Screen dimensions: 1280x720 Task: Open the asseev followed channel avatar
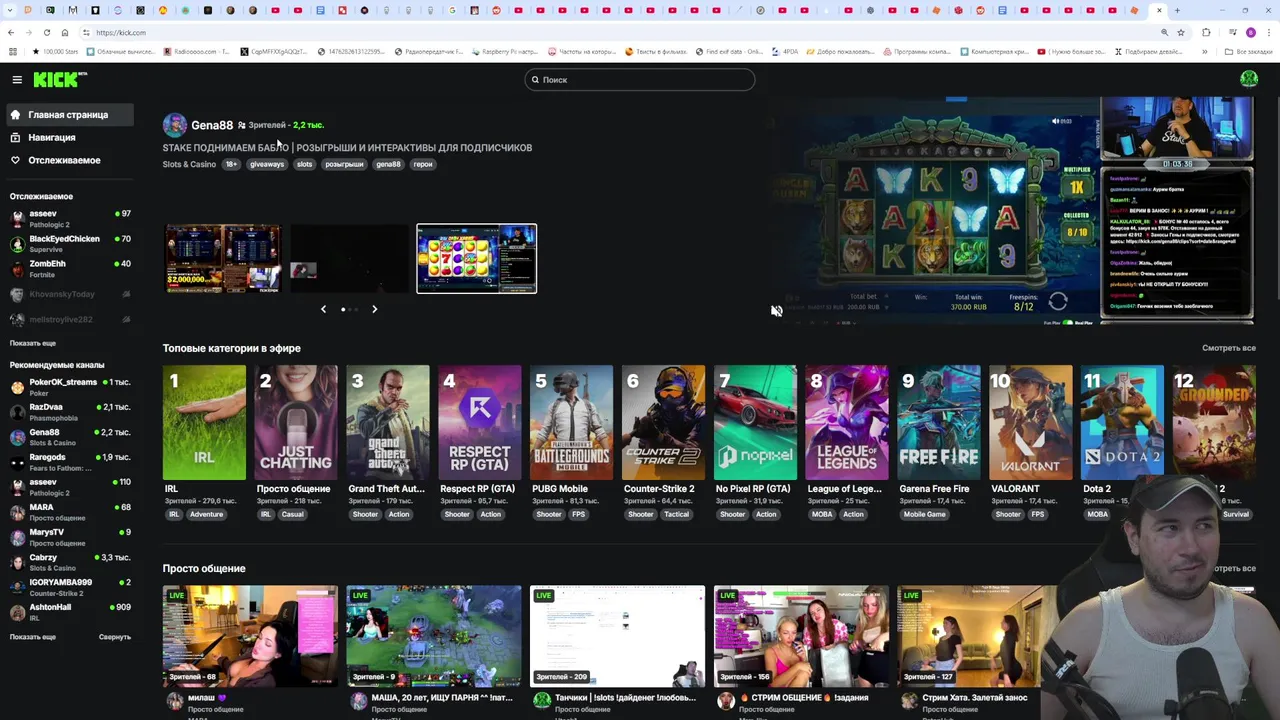[x=18, y=218]
